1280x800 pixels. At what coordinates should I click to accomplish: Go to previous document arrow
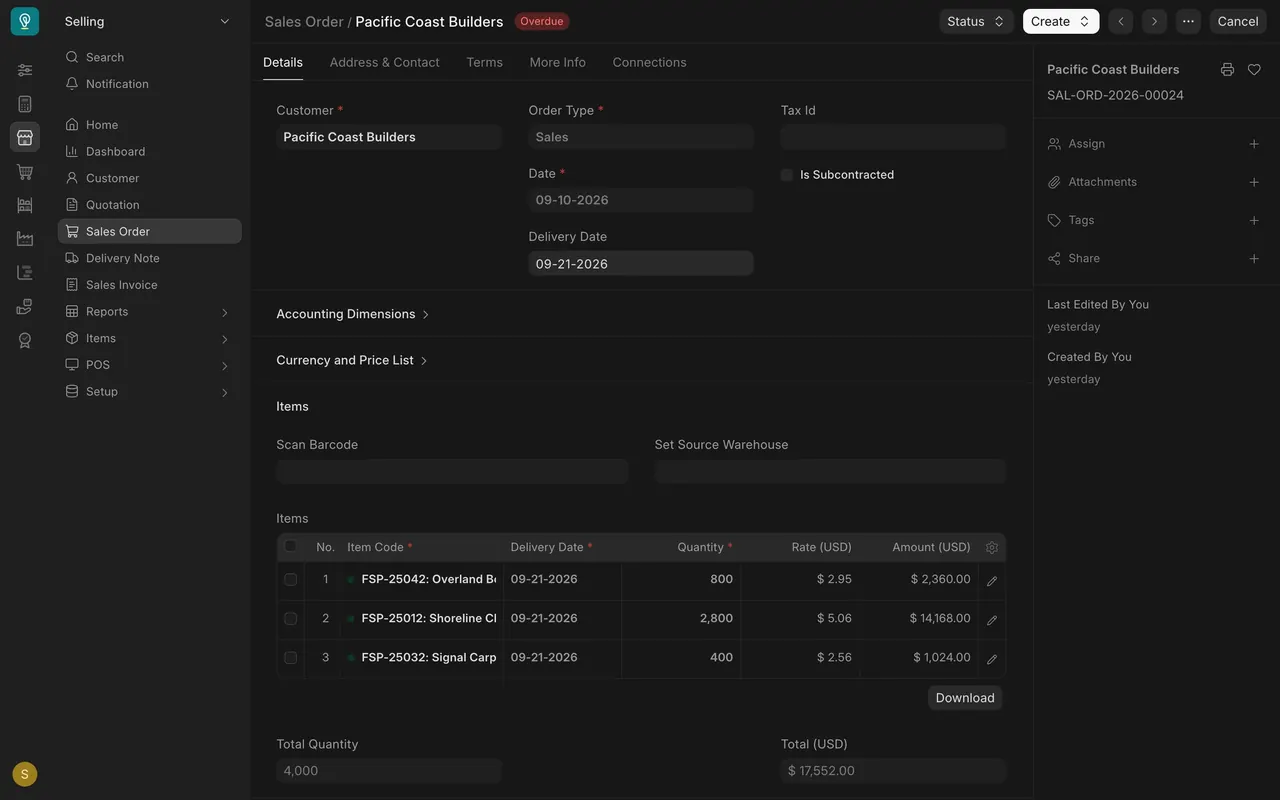[x=1121, y=21]
